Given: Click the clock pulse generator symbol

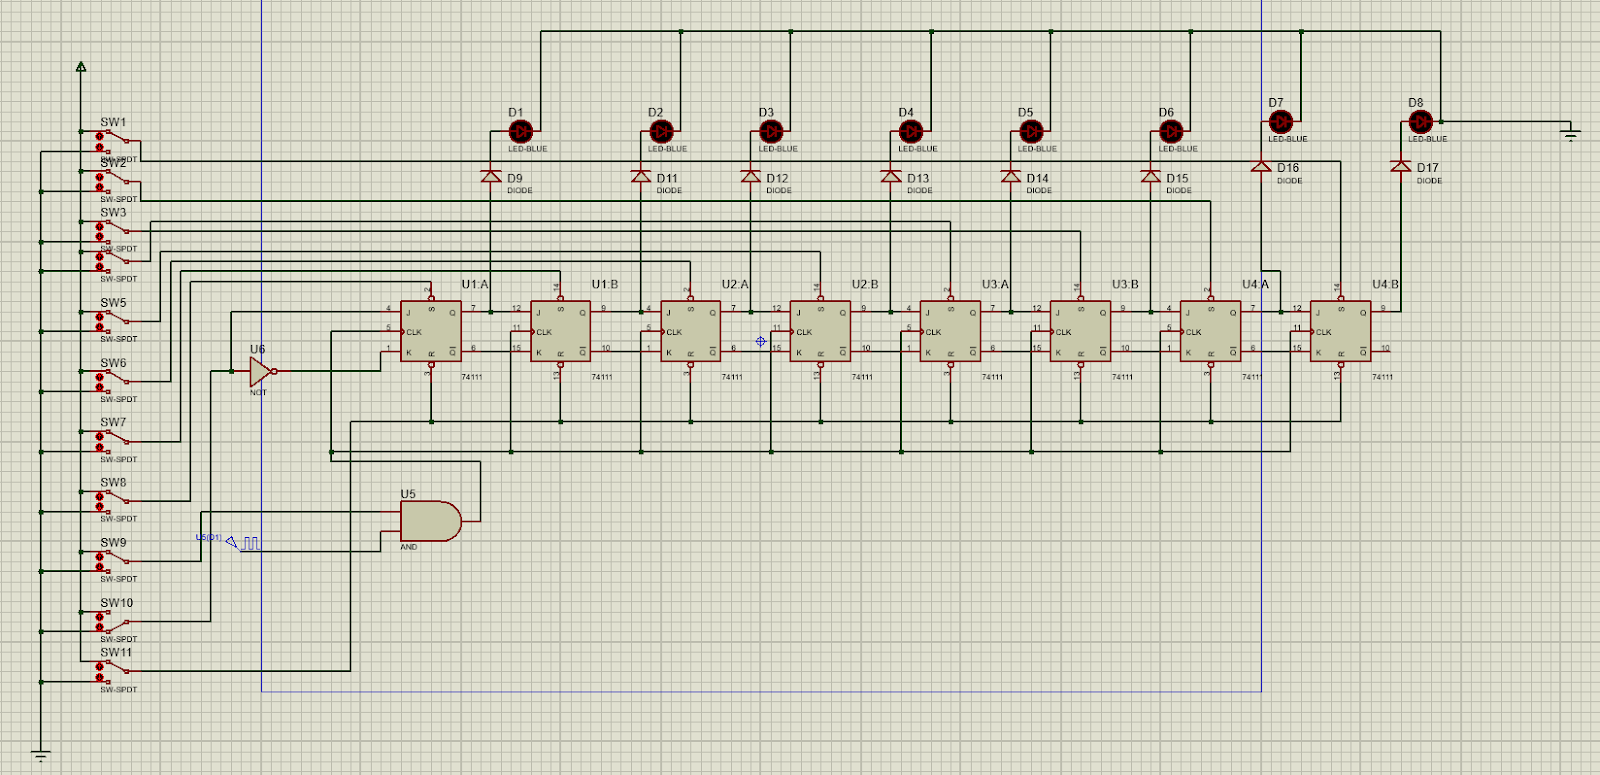Looking at the screenshot, I should point(244,543).
